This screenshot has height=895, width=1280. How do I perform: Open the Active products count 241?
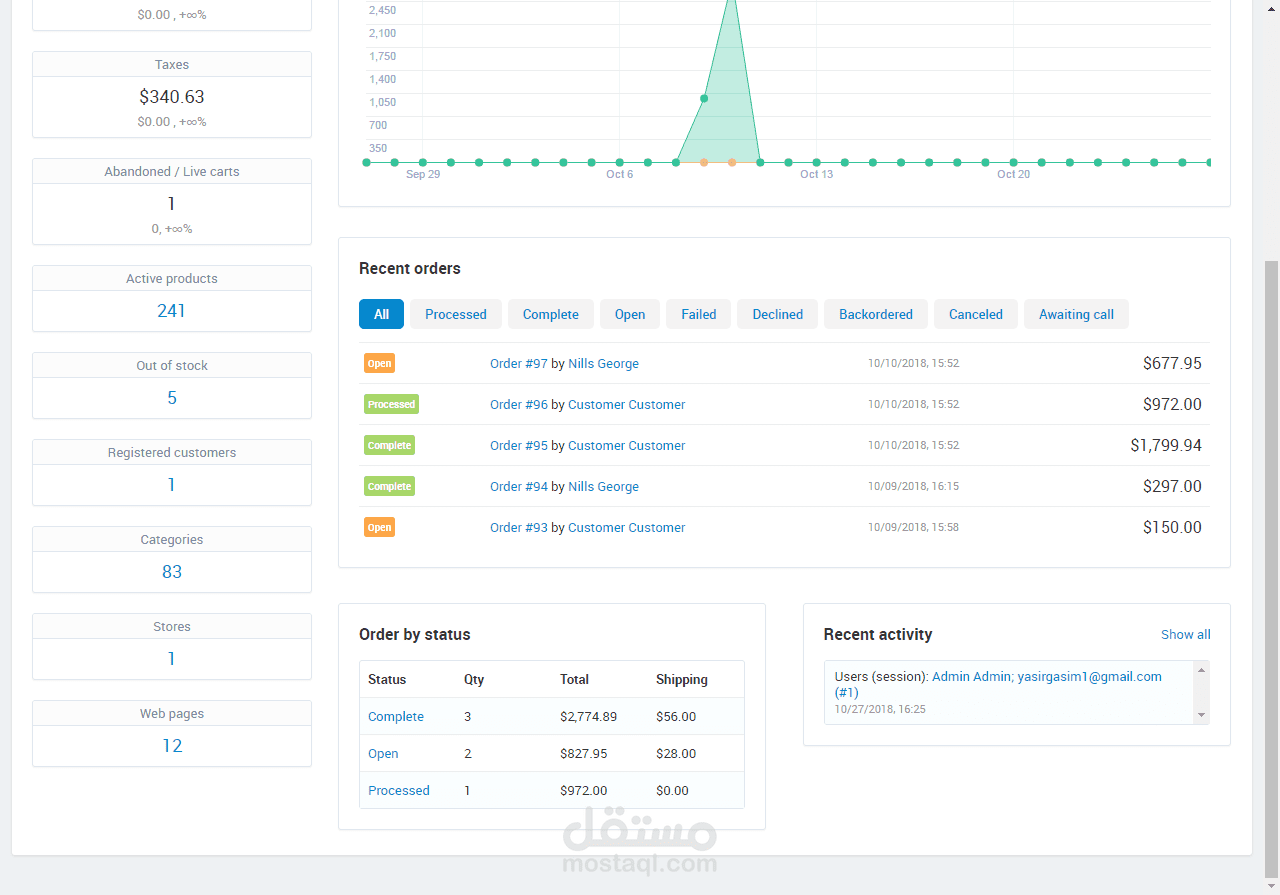click(172, 311)
